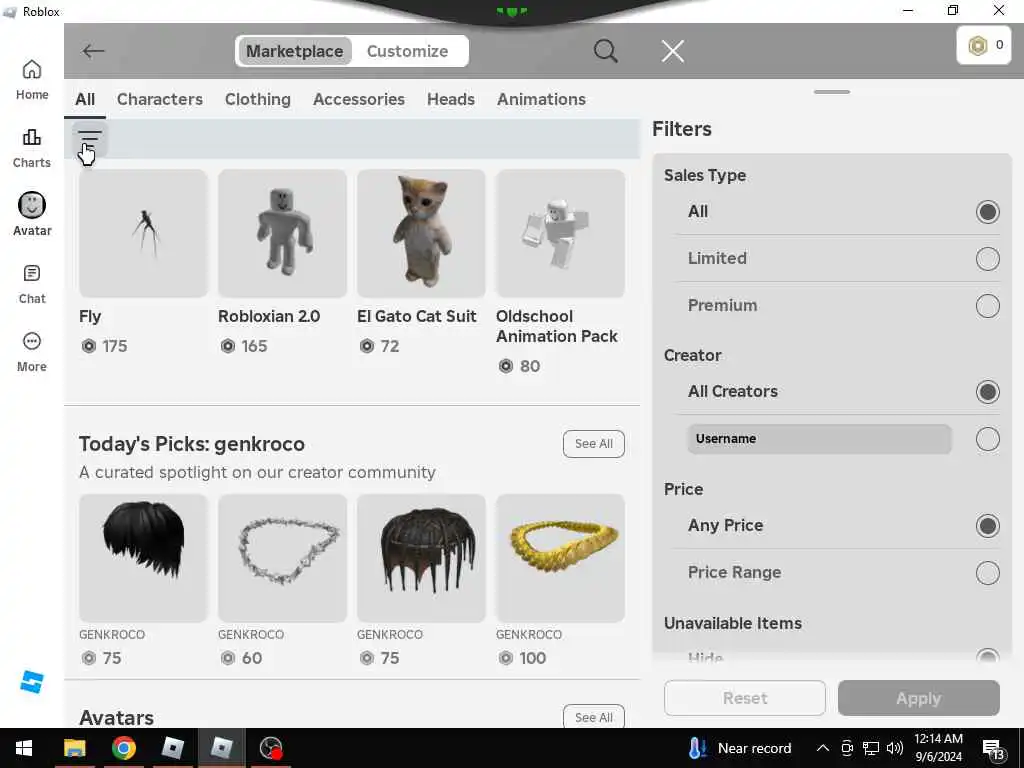Screen dimensions: 1024x768
Task: Select the All category tab
Action: tap(85, 99)
